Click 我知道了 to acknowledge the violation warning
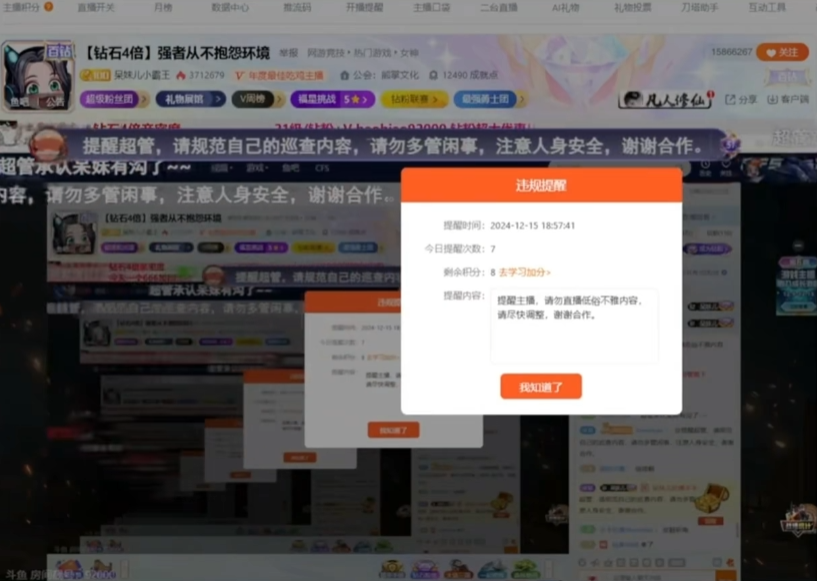Image resolution: width=817 pixels, height=581 pixels. [x=541, y=386]
